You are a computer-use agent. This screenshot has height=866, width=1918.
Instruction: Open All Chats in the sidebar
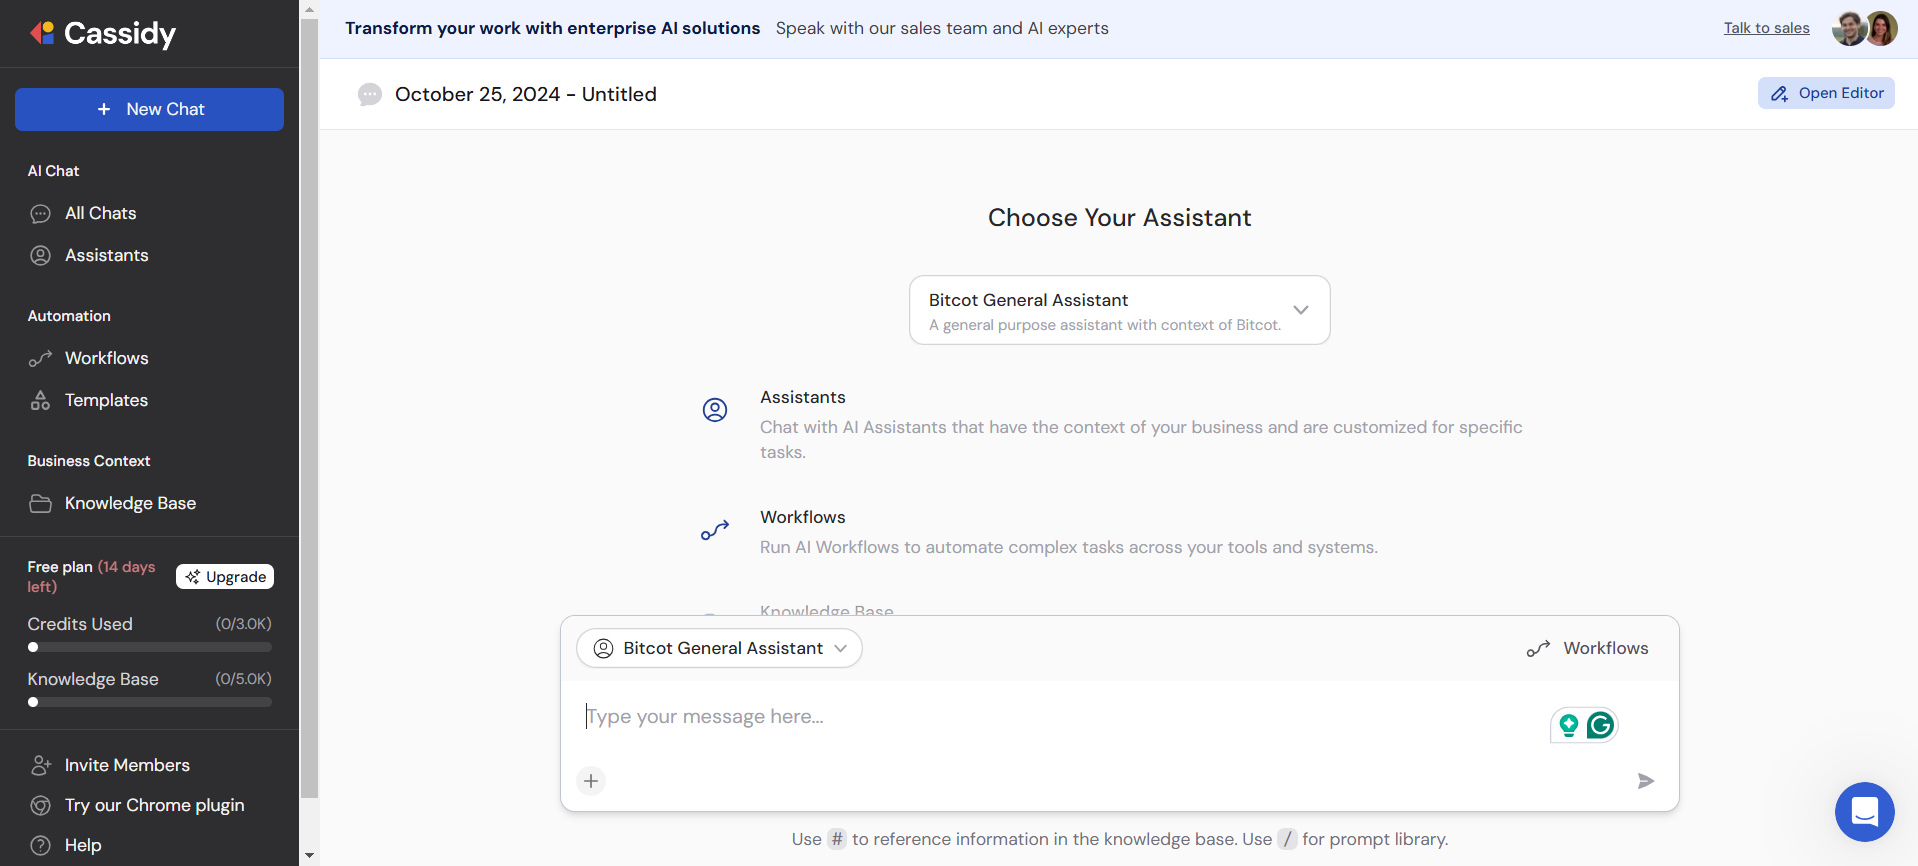100,213
